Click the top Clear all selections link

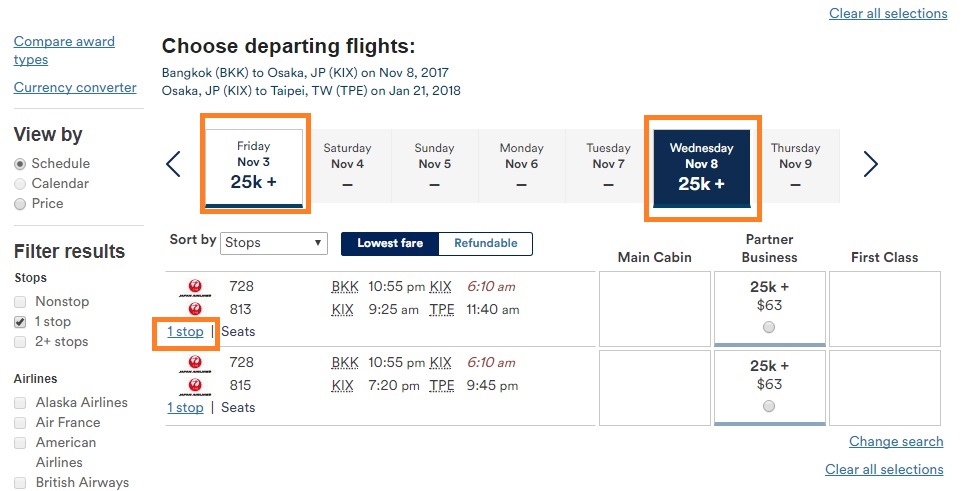pos(888,14)
